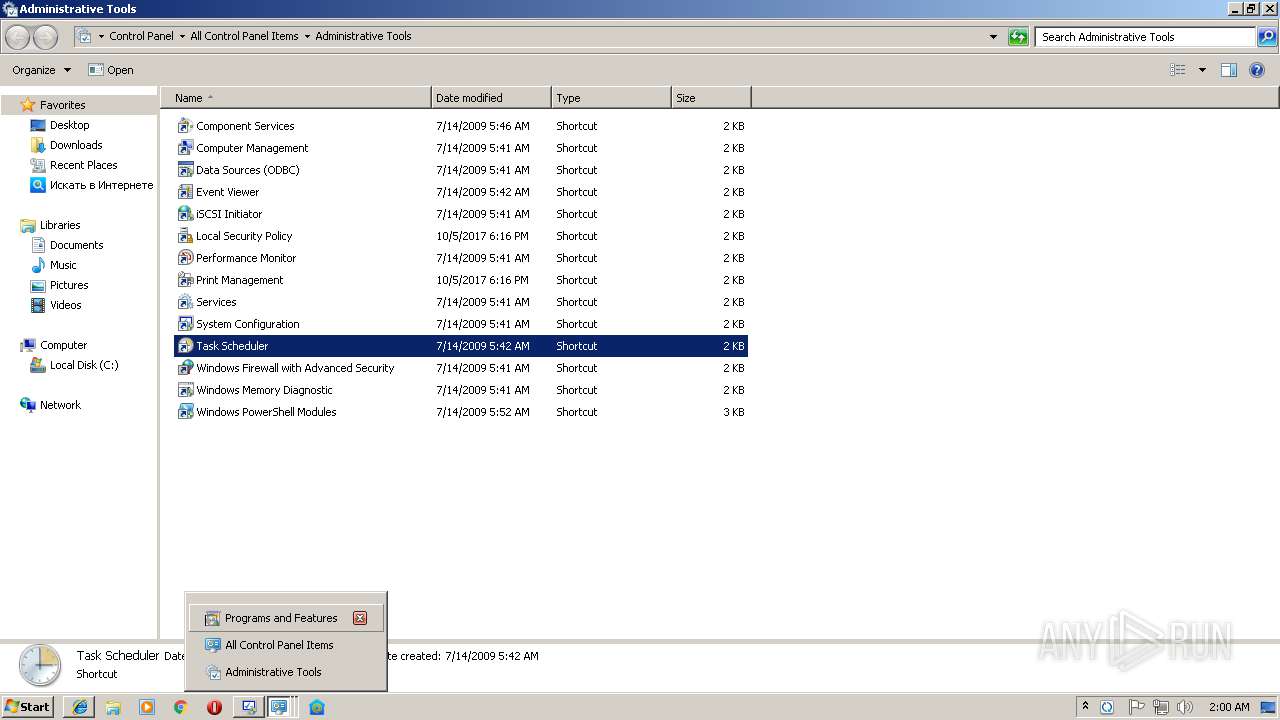Select the Event Viewer icon
Viewport: 1280px width, 720px height.
[185, 192]
